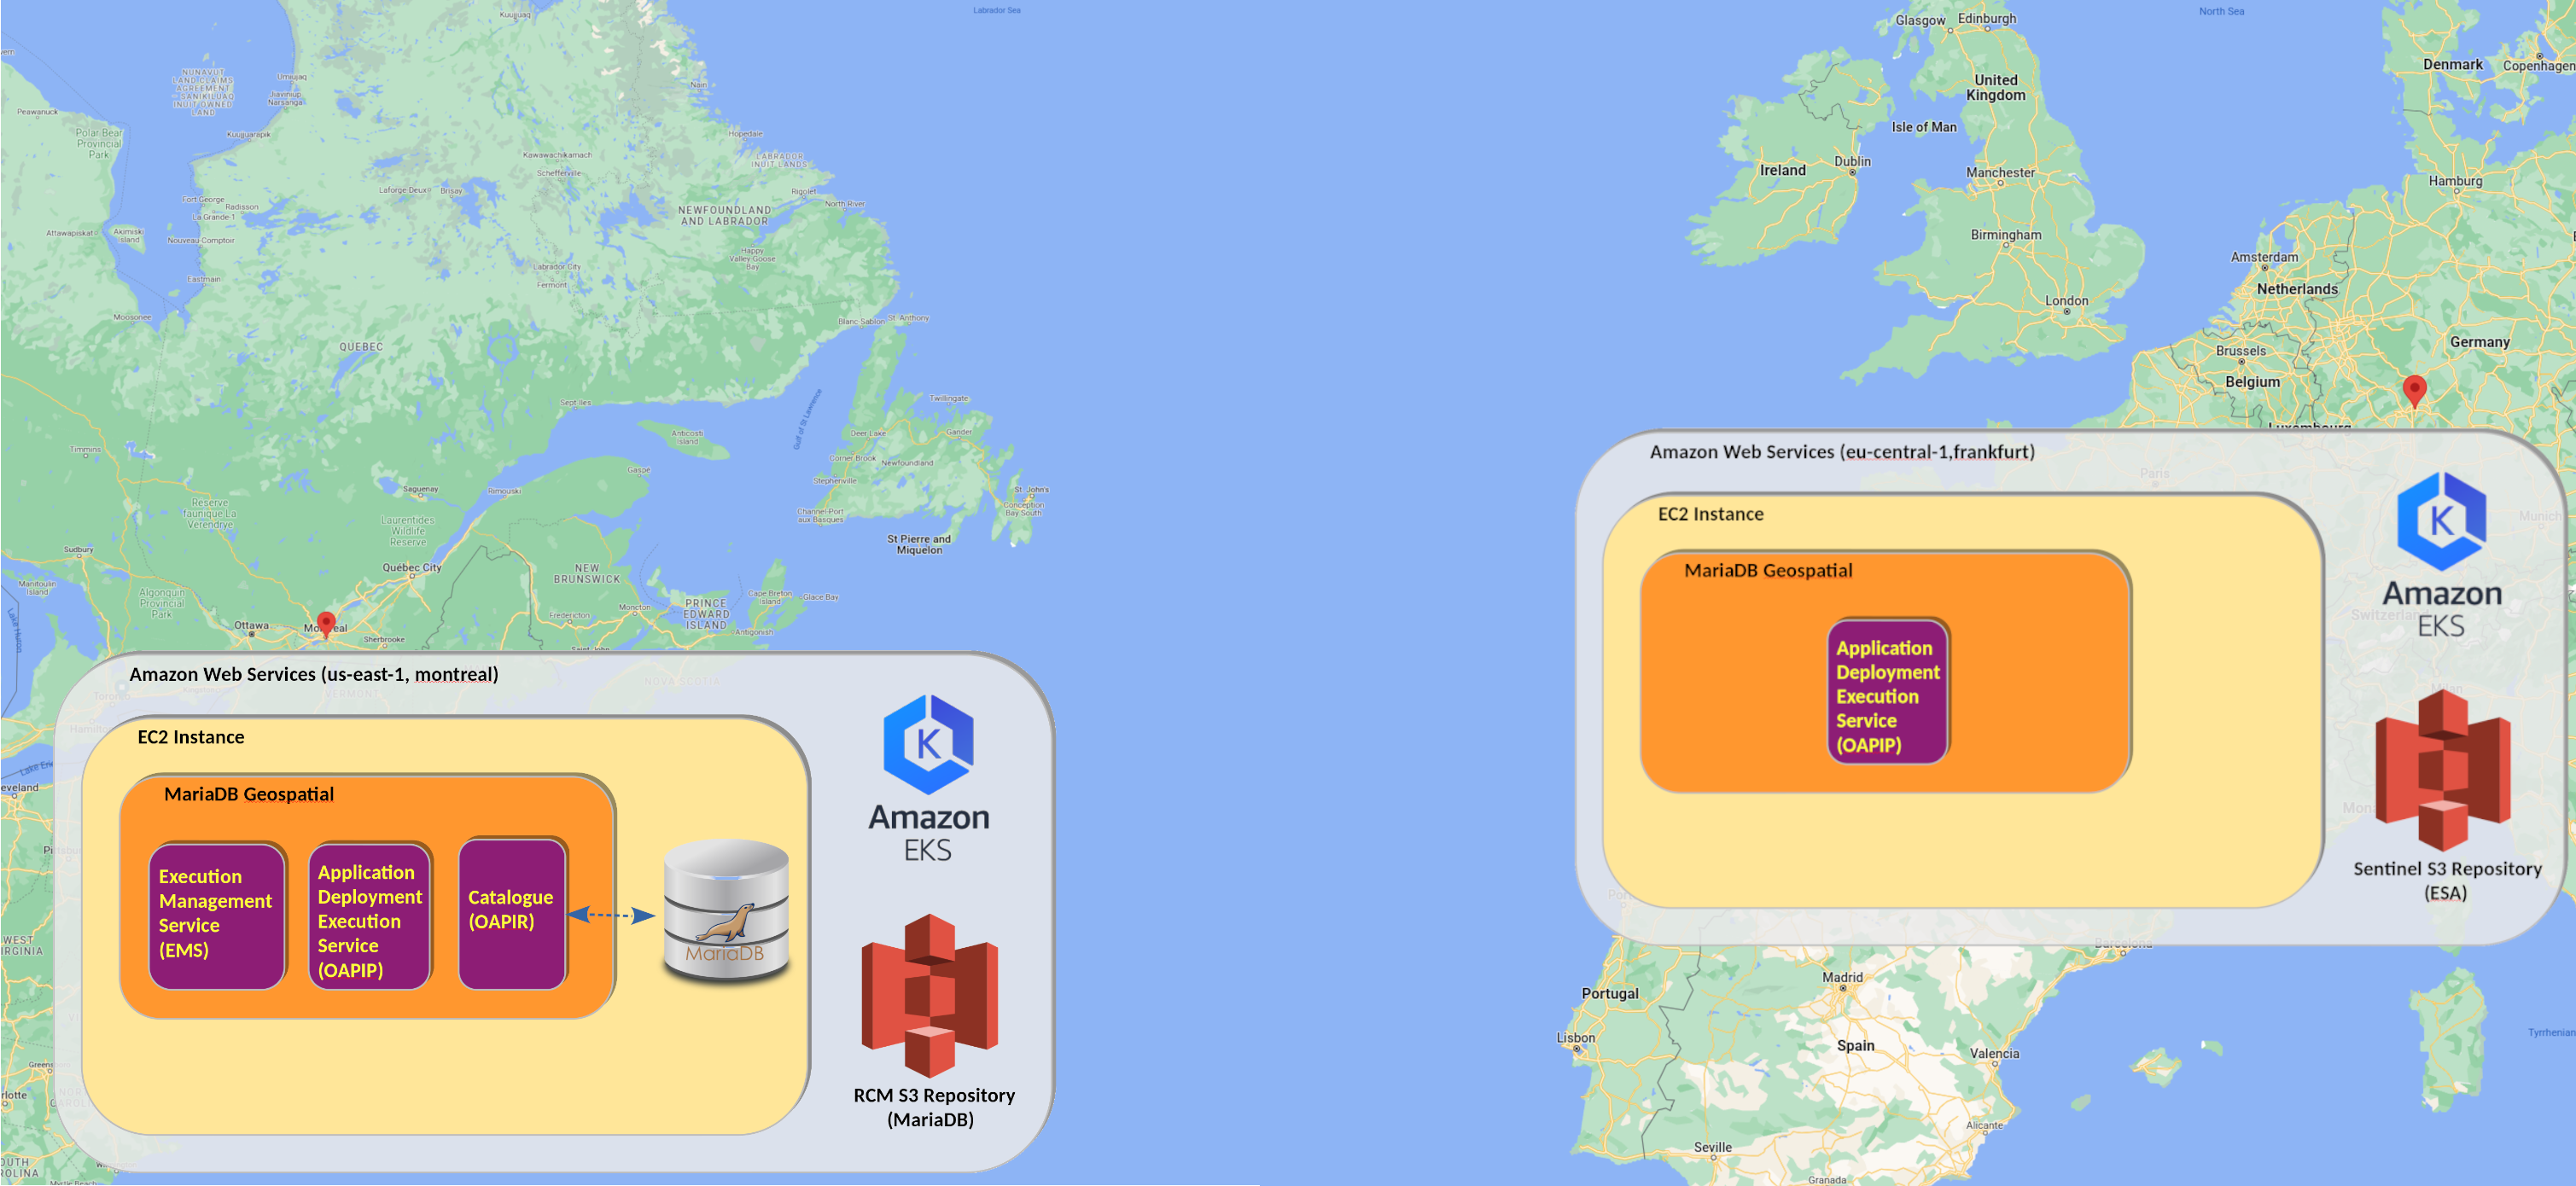This screenshot has height=1186, width=2576.
Task: Click the Germany country label
Action: pyautogui.click(x=2479, y=342)
